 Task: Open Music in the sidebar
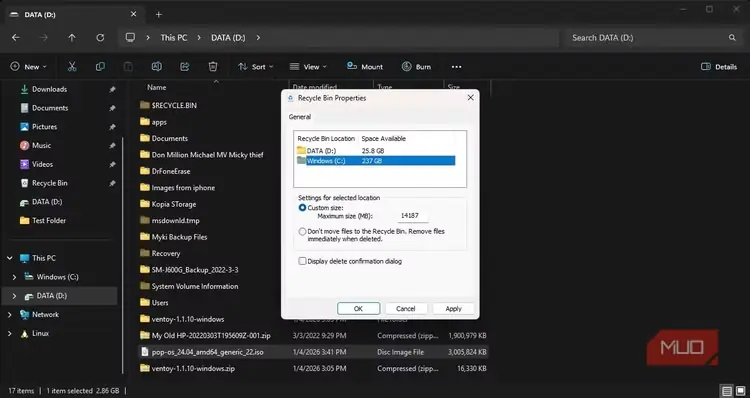(41, 145)
